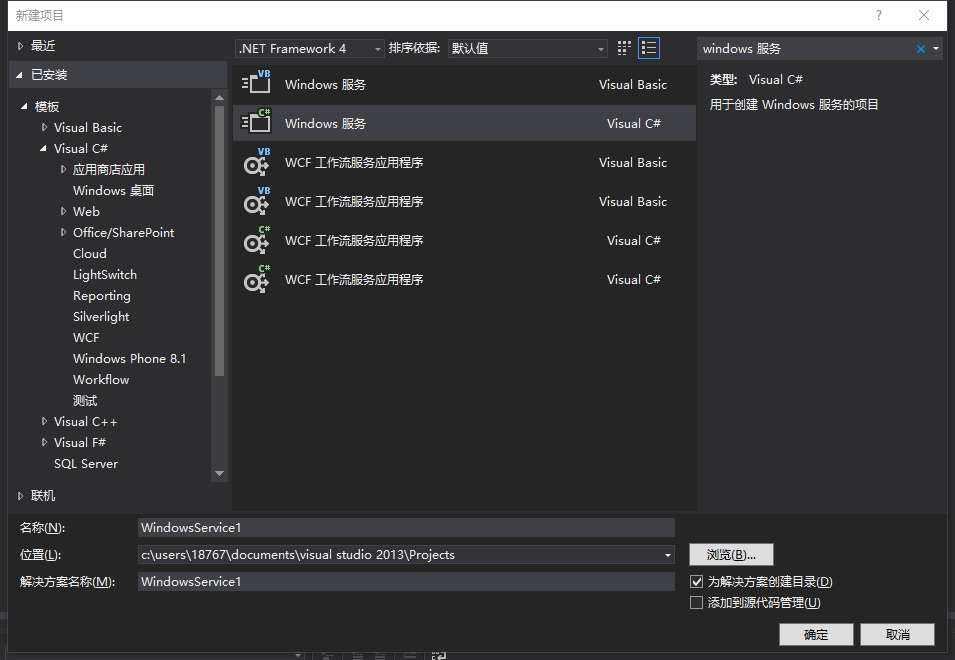The height and width of the screenshot is (660, 955).
Task: Click the 解决方案名称 input field
Action: (x=406, y=581)
